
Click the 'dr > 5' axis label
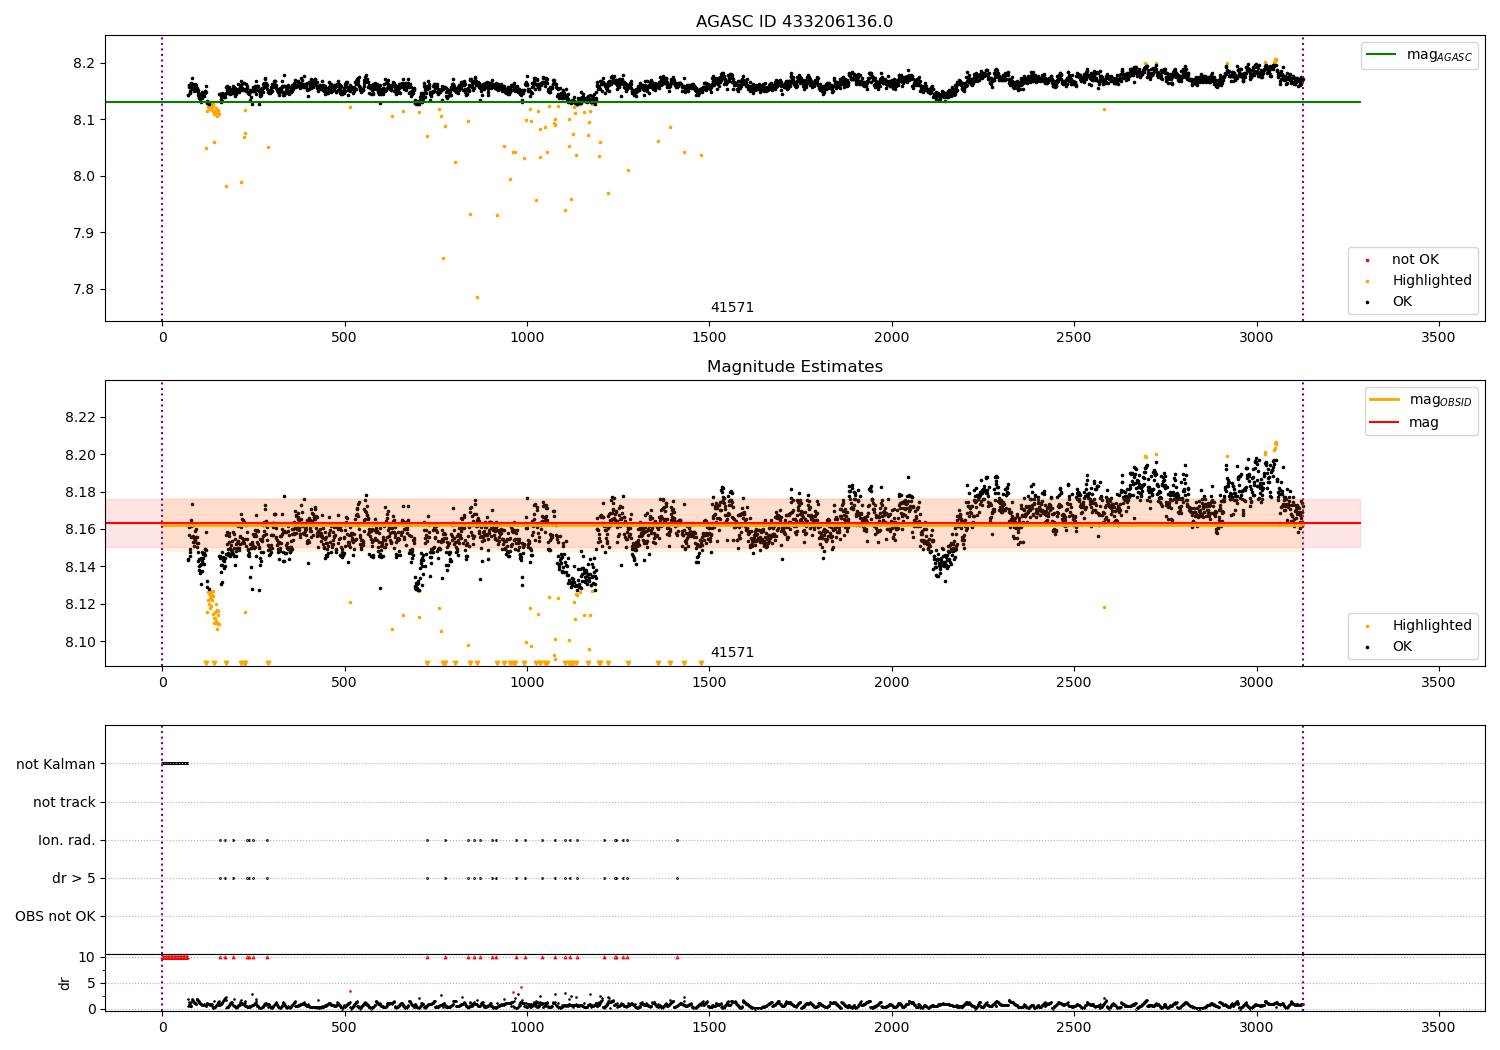[74, 878]
